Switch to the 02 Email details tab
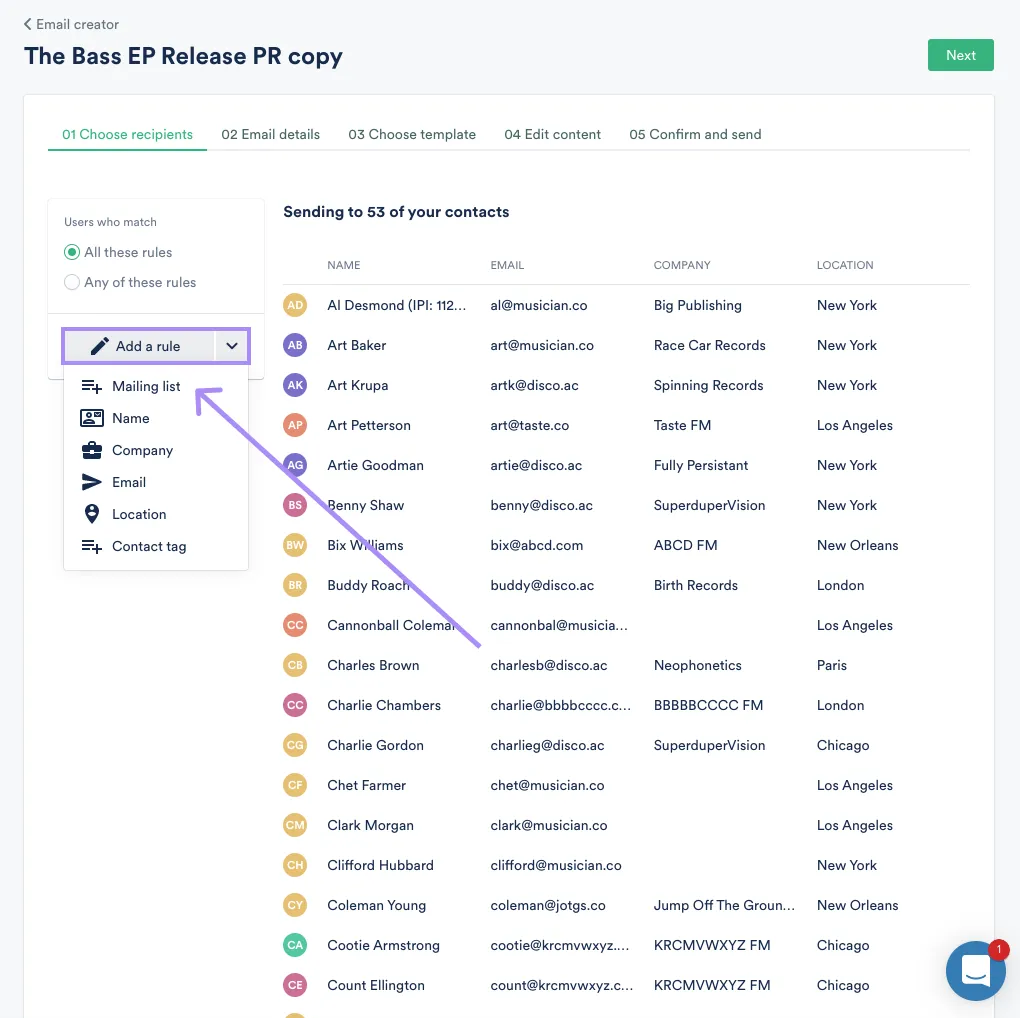 [x=270, y=134]
